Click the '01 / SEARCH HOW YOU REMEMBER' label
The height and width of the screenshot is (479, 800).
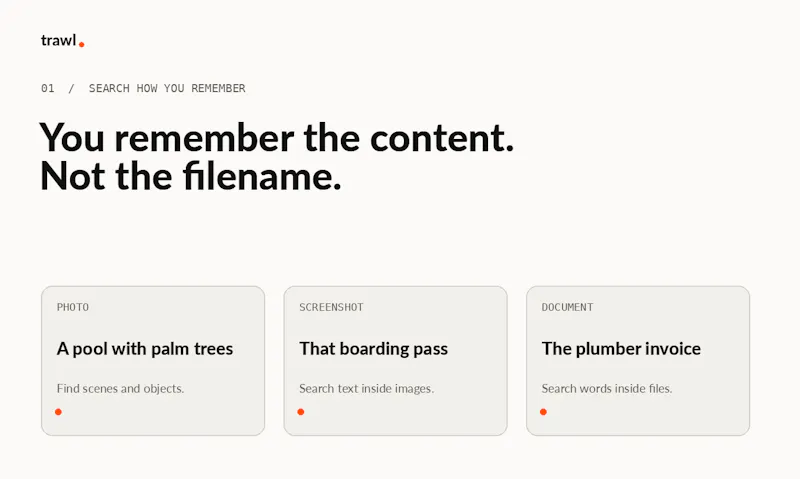coord(143,88)
